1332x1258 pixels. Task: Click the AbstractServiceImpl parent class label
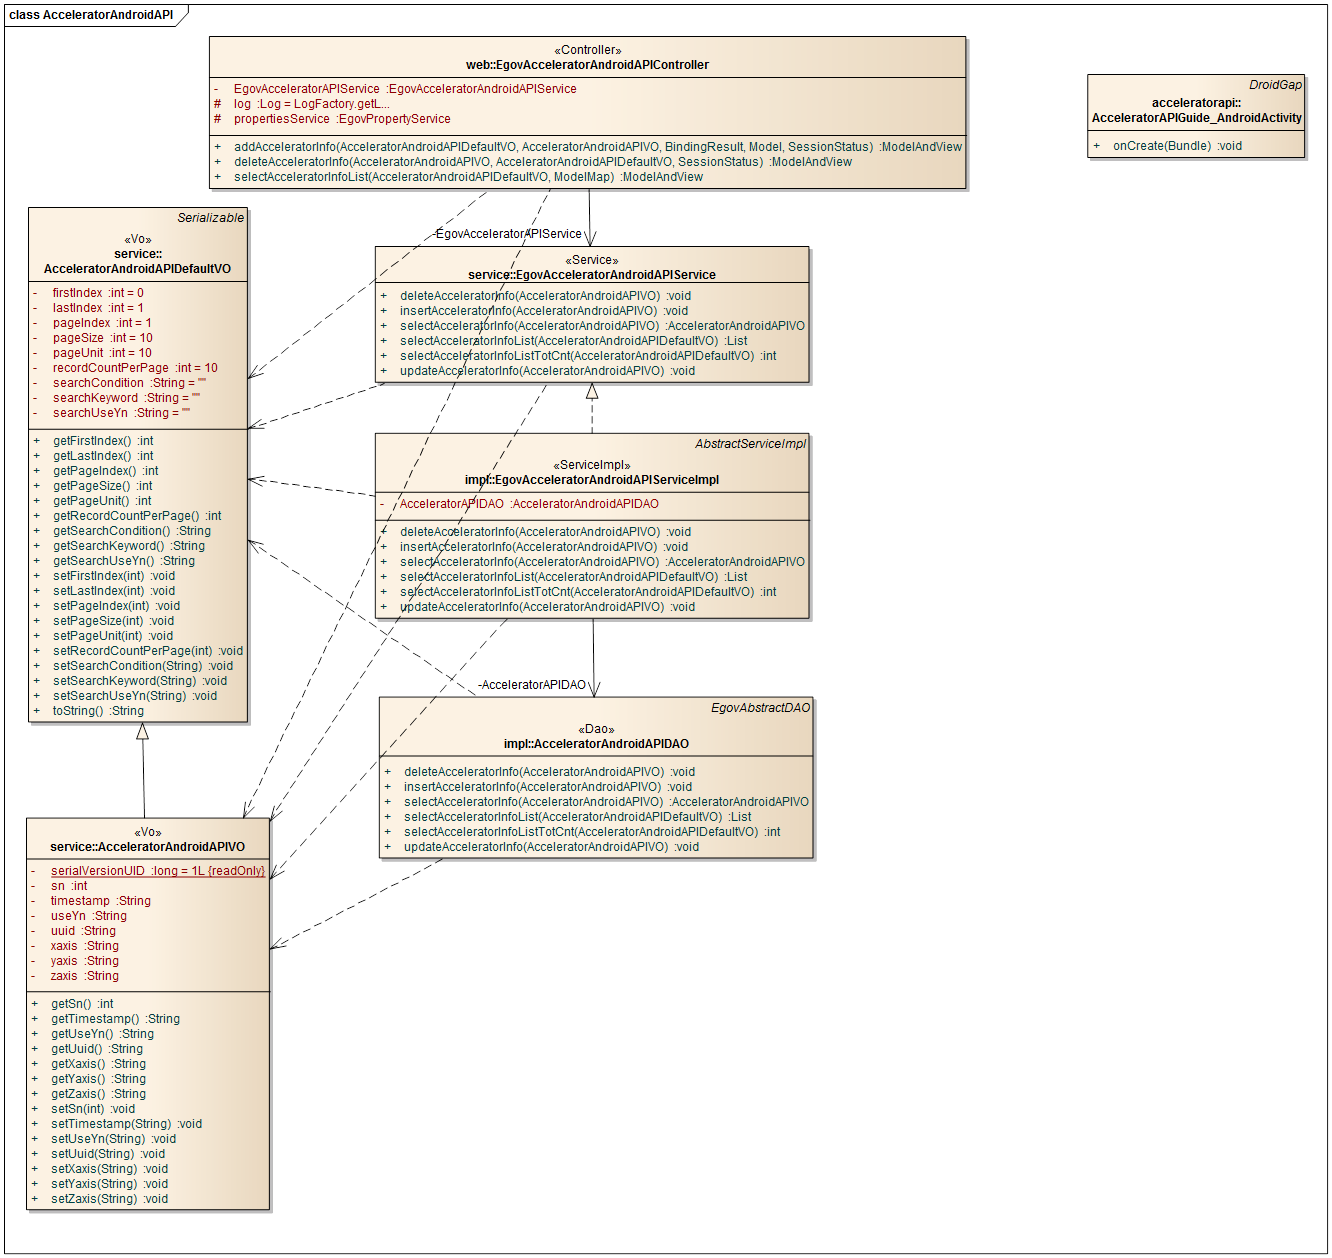pos(750,444)
